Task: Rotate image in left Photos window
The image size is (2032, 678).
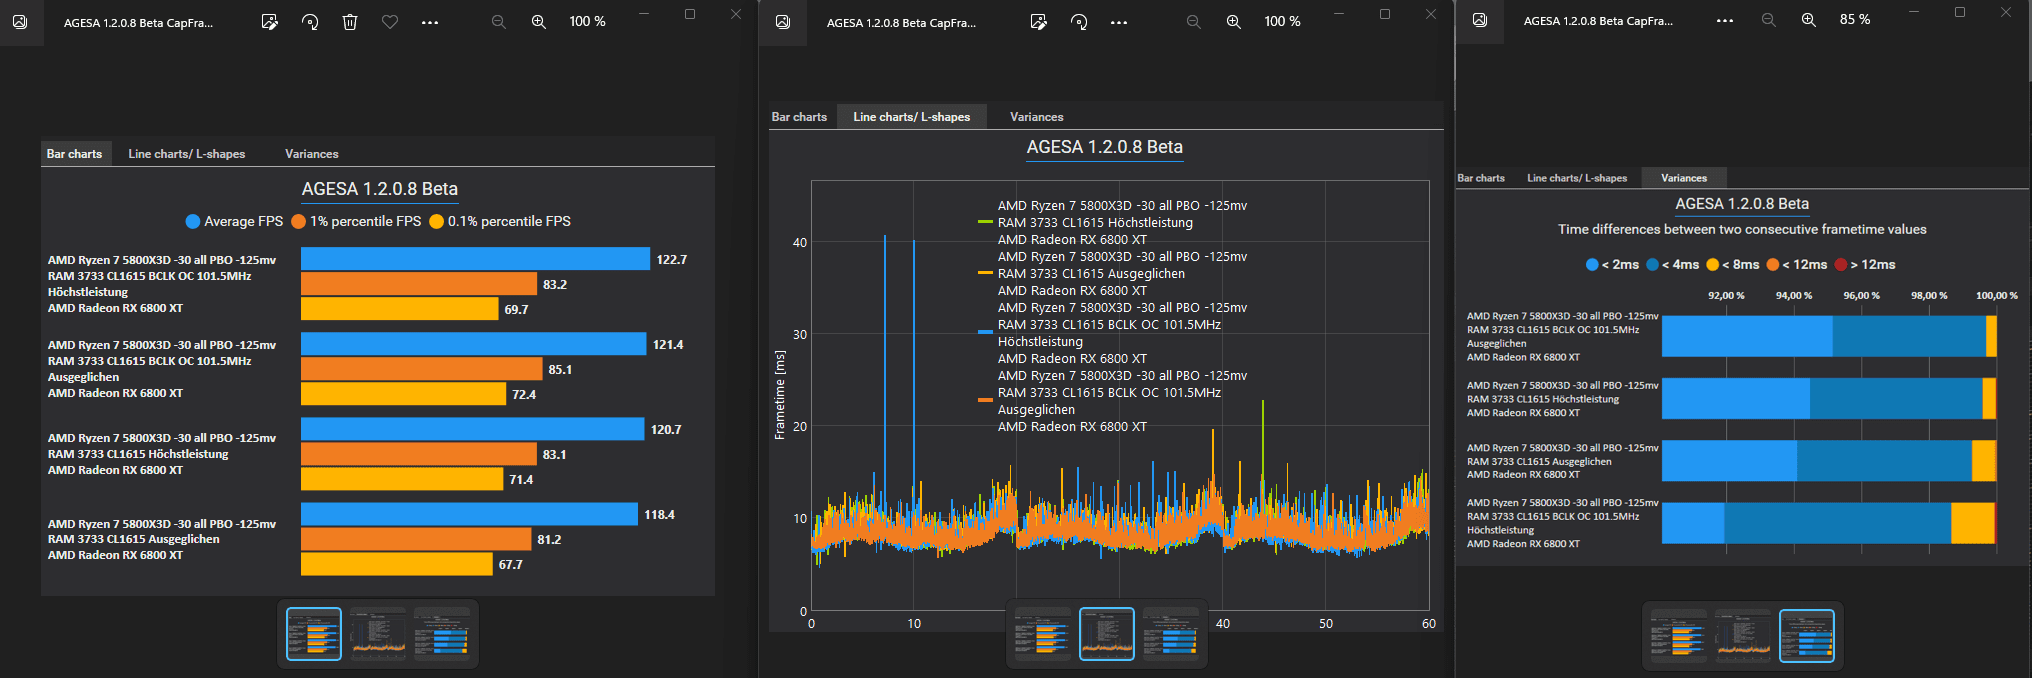Action: pyautogui.click(x=310, y=22)
